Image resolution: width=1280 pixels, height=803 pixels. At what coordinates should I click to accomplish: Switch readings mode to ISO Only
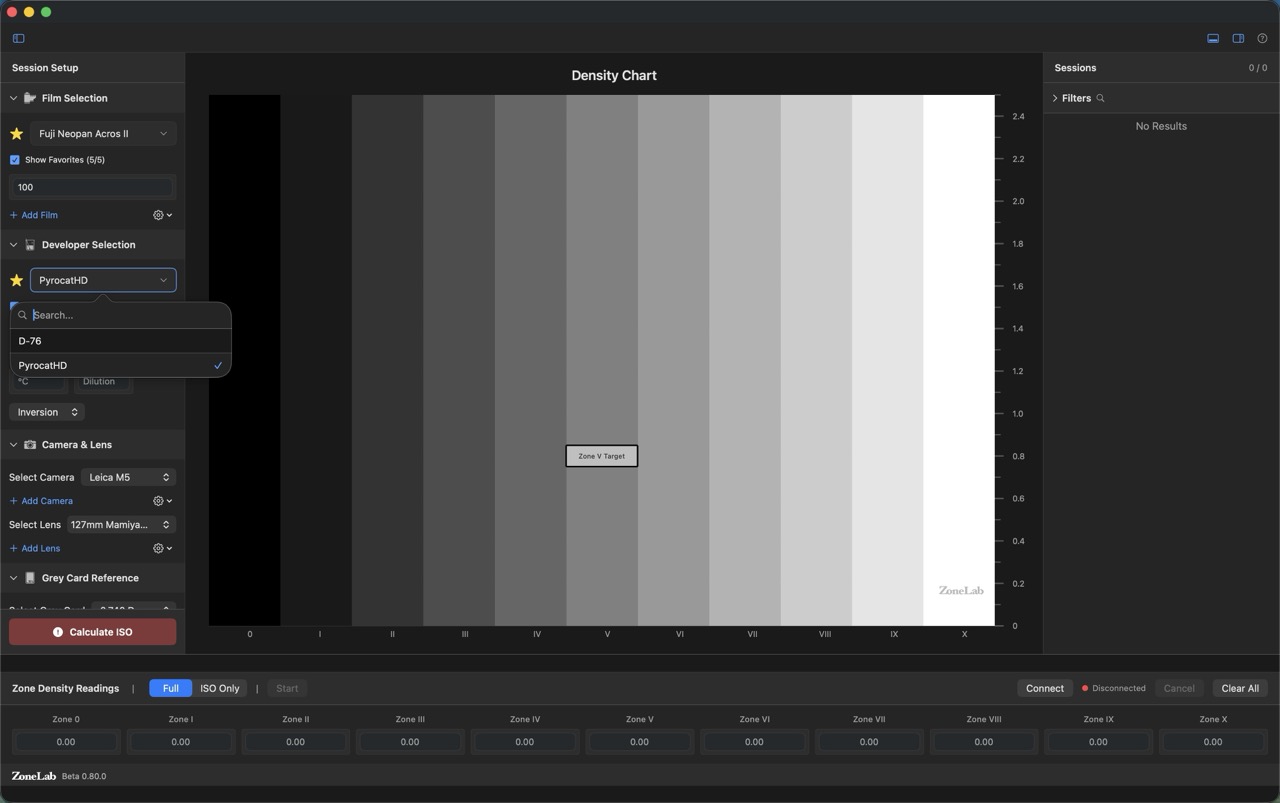pyautogui.click(x=220, y=688)
